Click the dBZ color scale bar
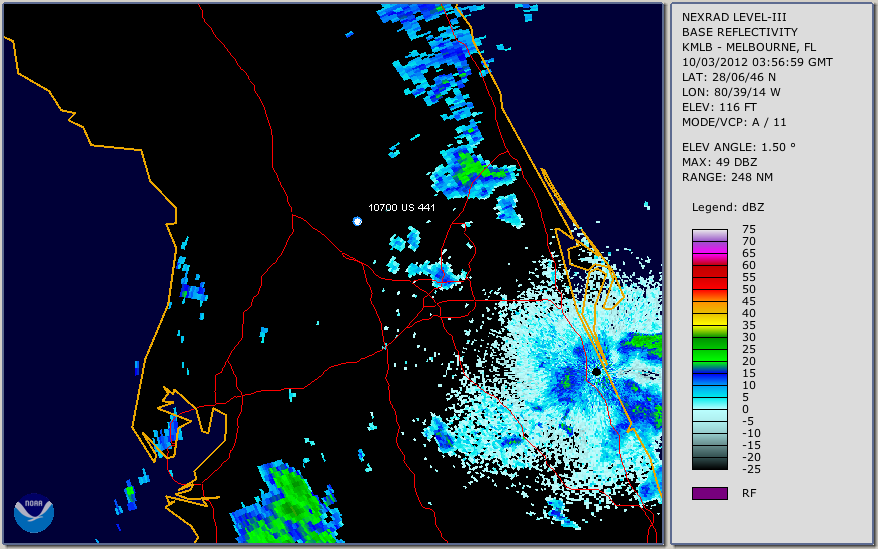Viewport: 878px width, 549px height. pos(709,349)
